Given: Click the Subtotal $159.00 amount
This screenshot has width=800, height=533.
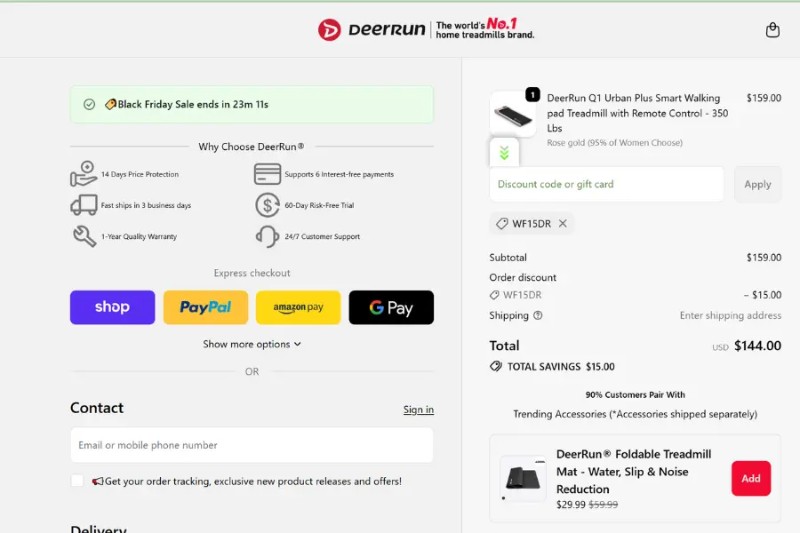Looking at the screenshot, I should pyautogui.click(x=764, y=258).
